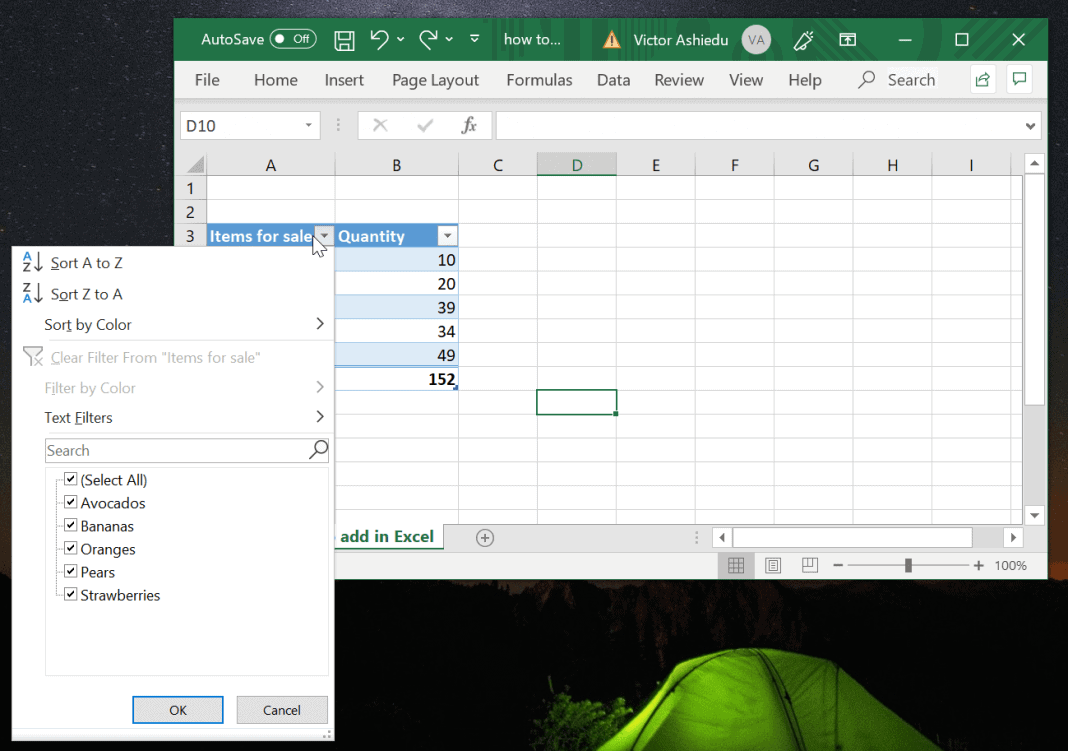Click the Share icon in the title bar
Screen dimensions: 1068x751
click(x=982, y=79)
